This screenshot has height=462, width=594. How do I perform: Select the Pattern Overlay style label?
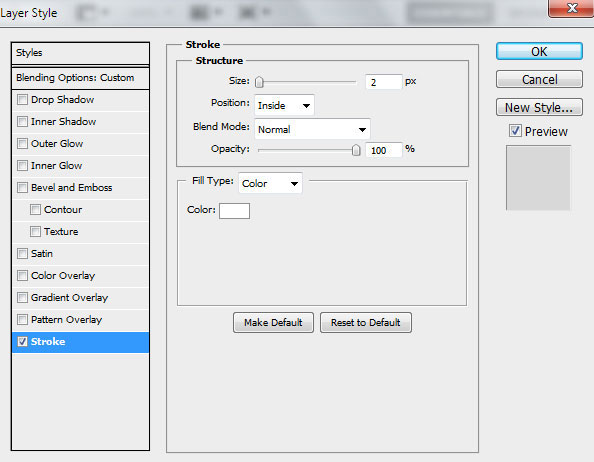pyautogui.click(x=66, y=320)
